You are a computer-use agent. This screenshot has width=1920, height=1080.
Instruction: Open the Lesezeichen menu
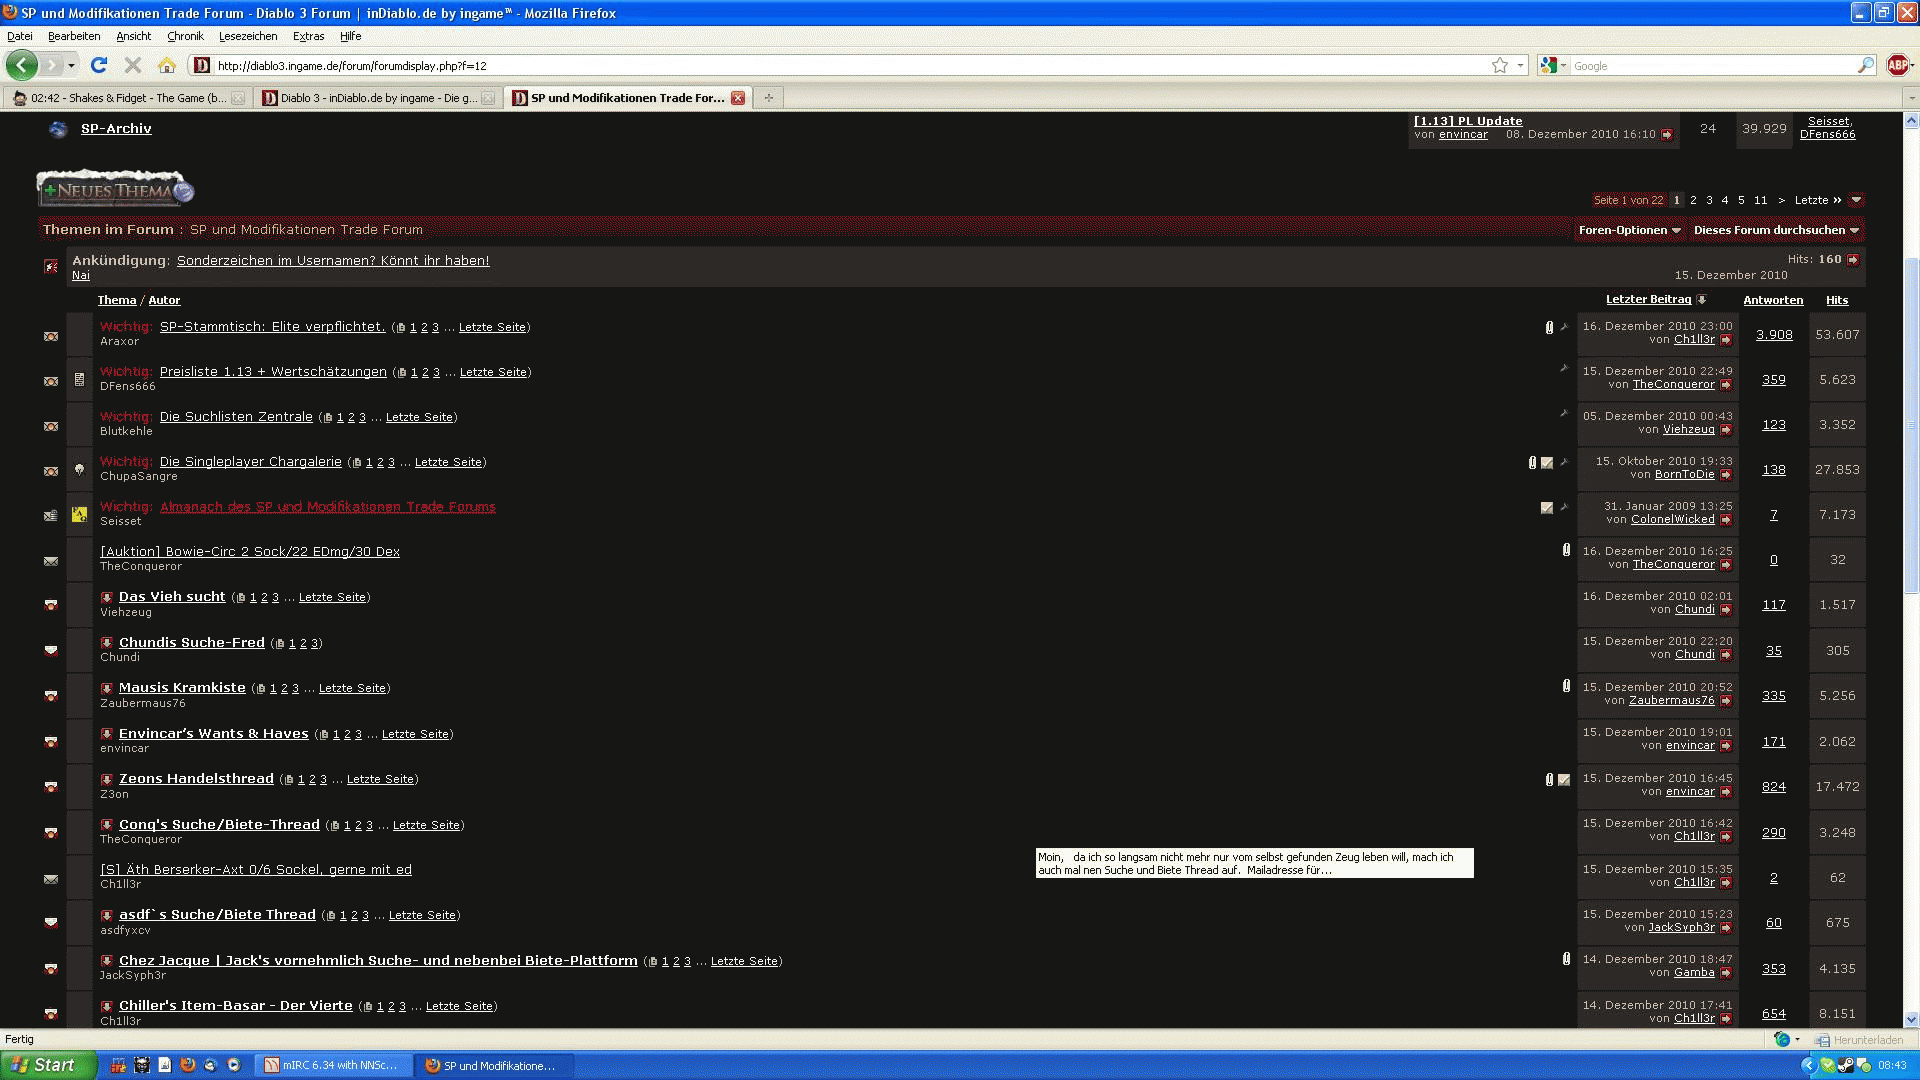click(x=248, y=36)
